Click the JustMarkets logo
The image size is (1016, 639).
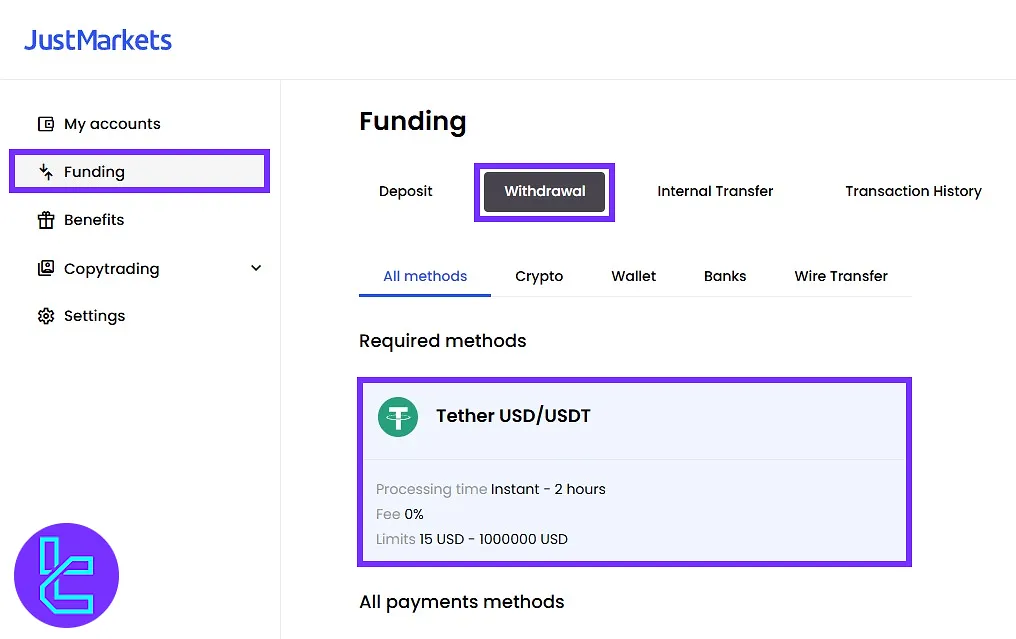98,40
